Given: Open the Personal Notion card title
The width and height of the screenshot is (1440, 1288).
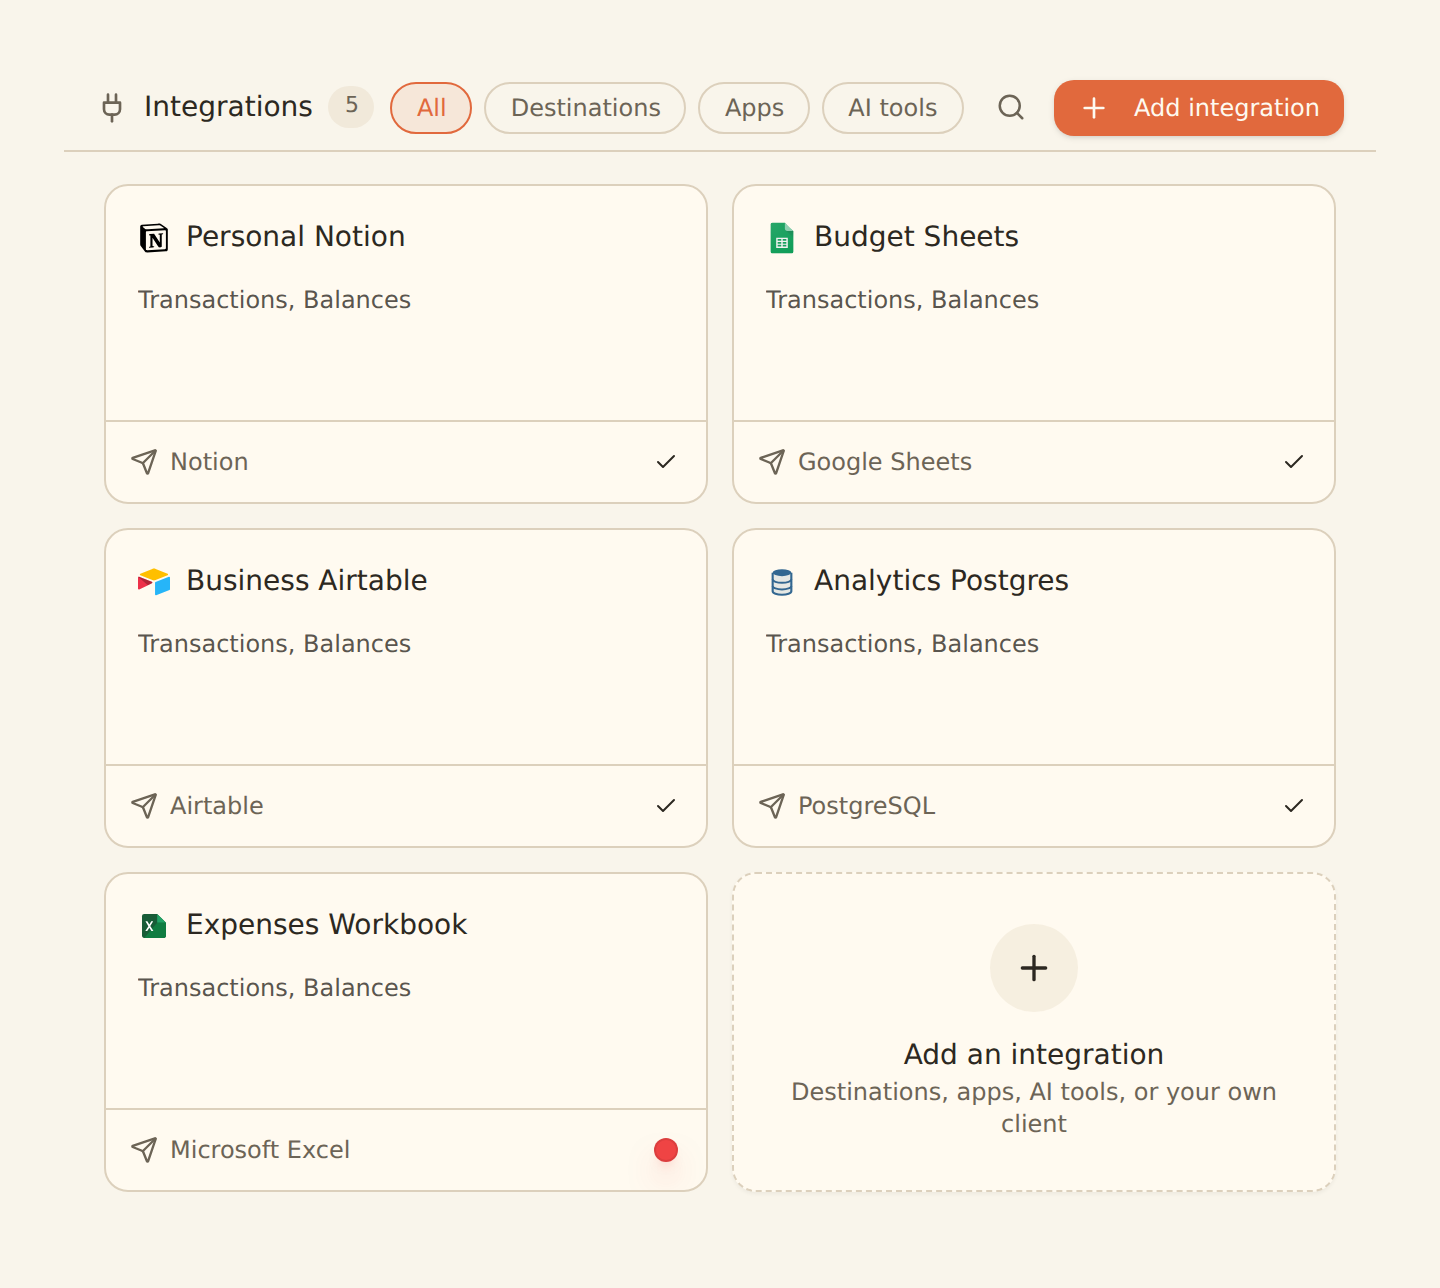Looking at the screenshot, I should (x=296, y=237).
